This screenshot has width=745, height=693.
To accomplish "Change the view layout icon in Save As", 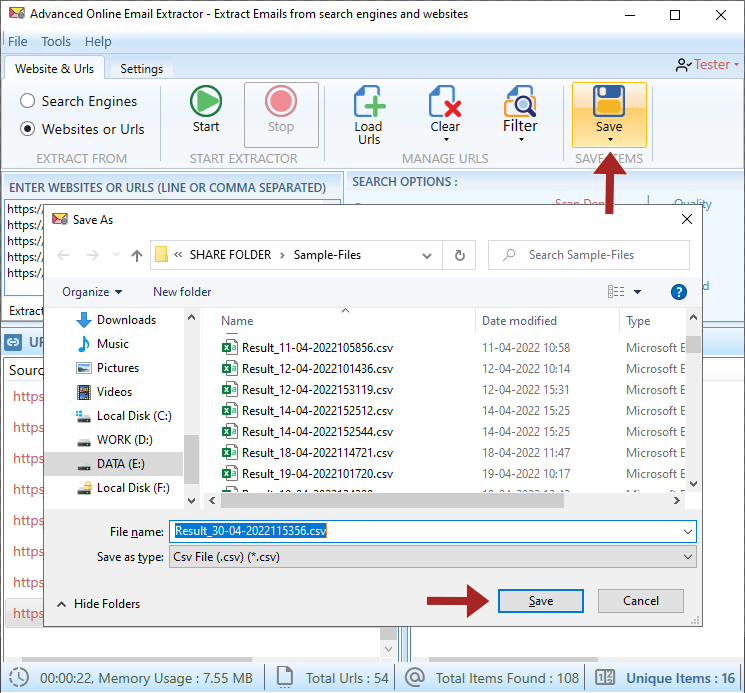I will coord(616,292).
